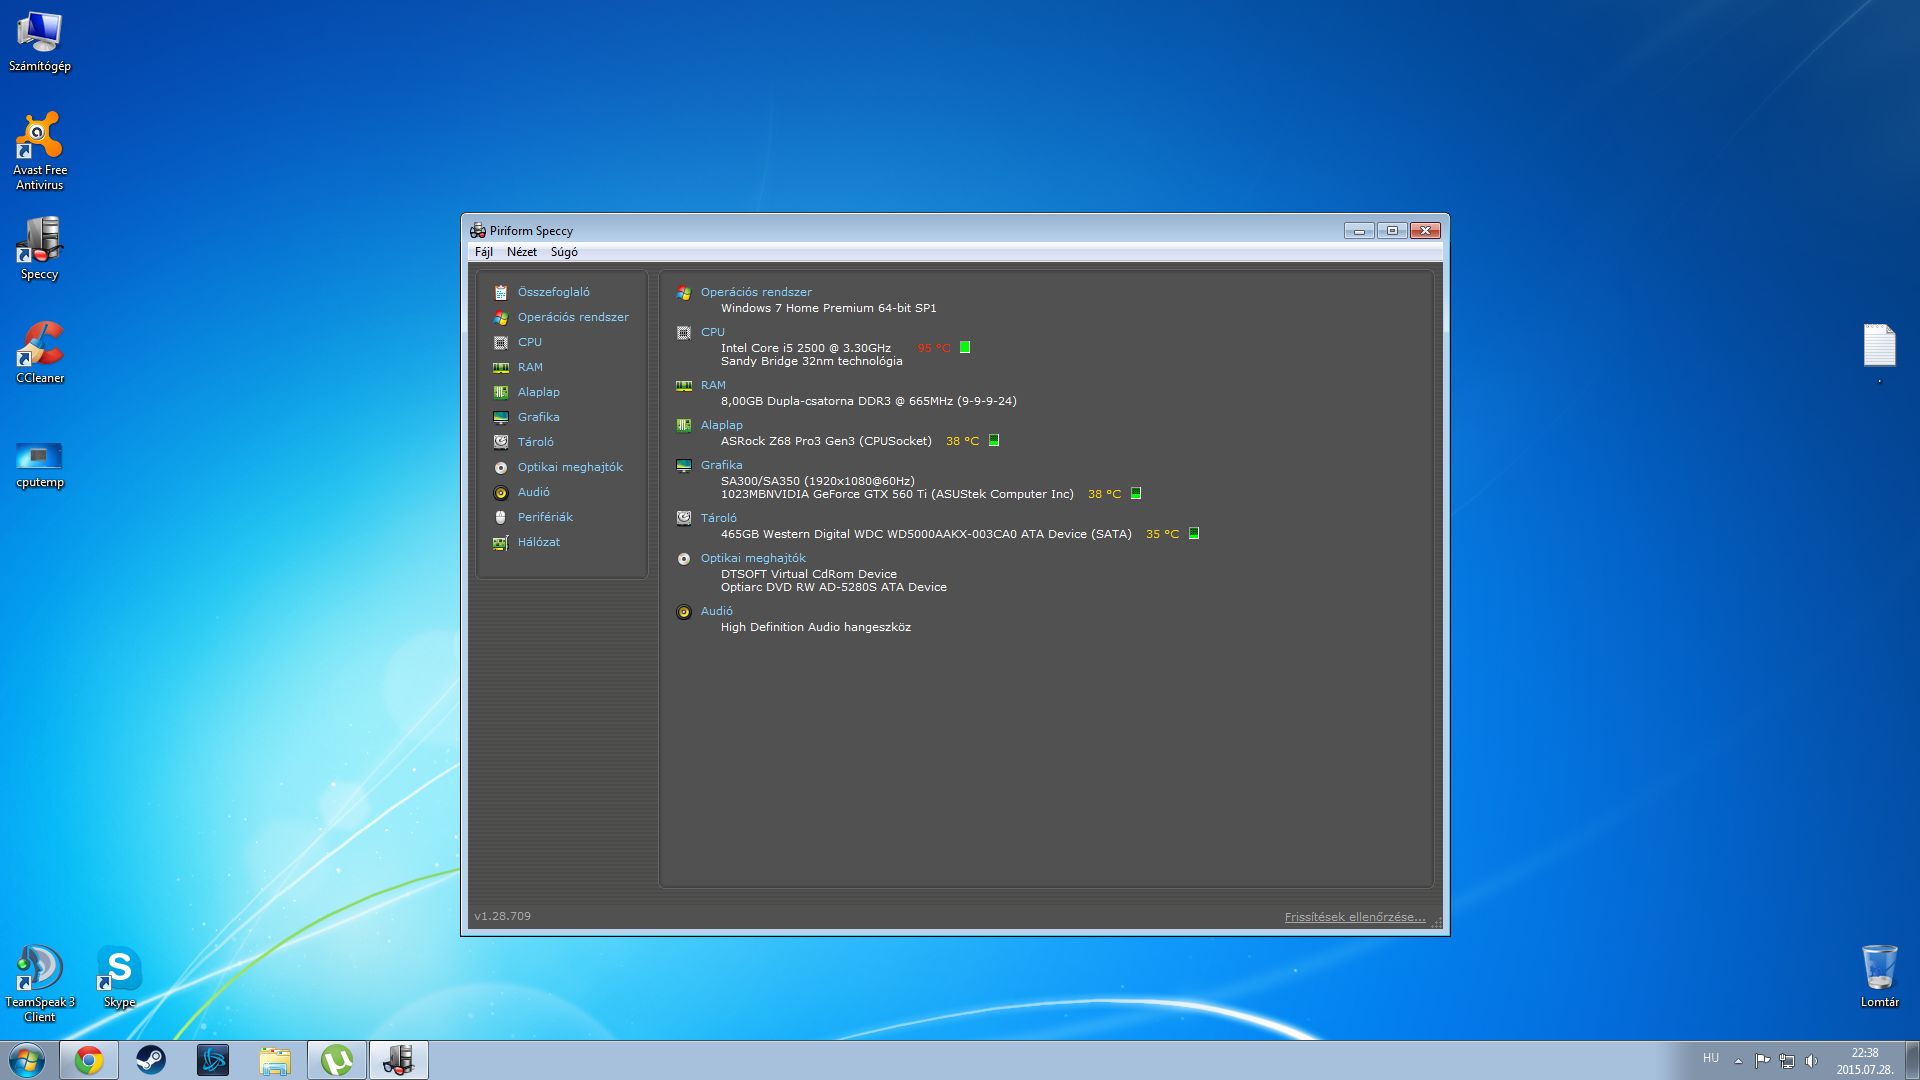Open Hálózat network section in sidebar
The width and height of the screenshot is (1920, 1080).
tap(538, 542)
